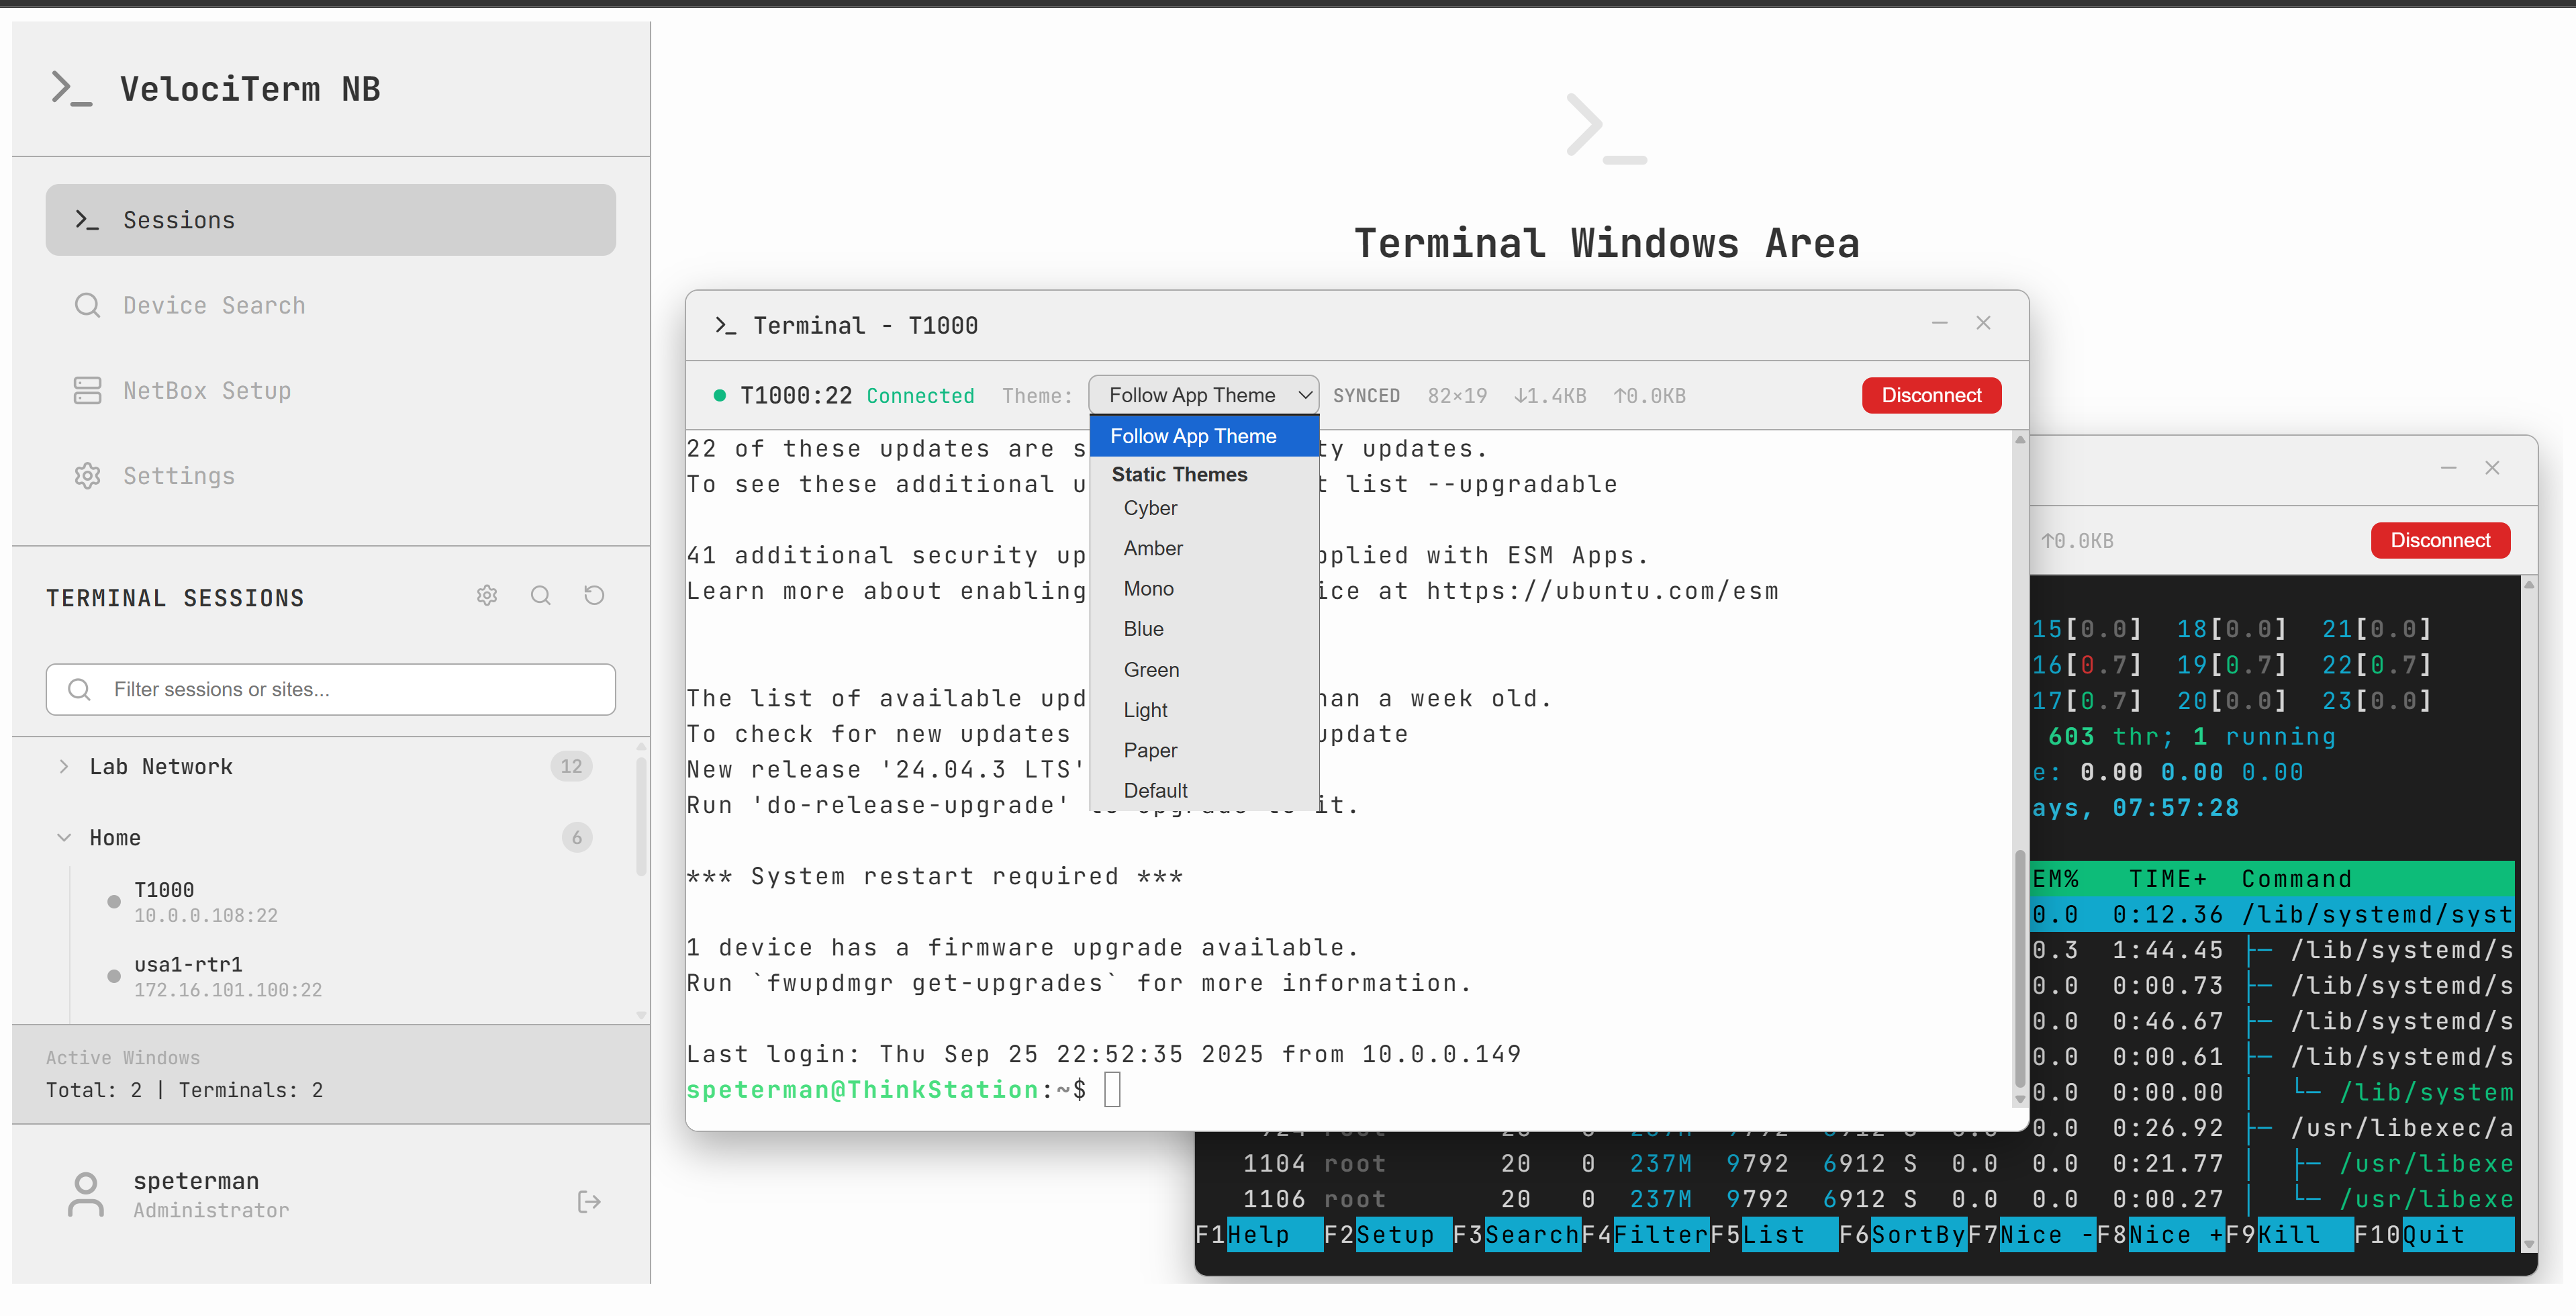
Task: Open the Settings sidebar item
Action: [x=179, y=476]
